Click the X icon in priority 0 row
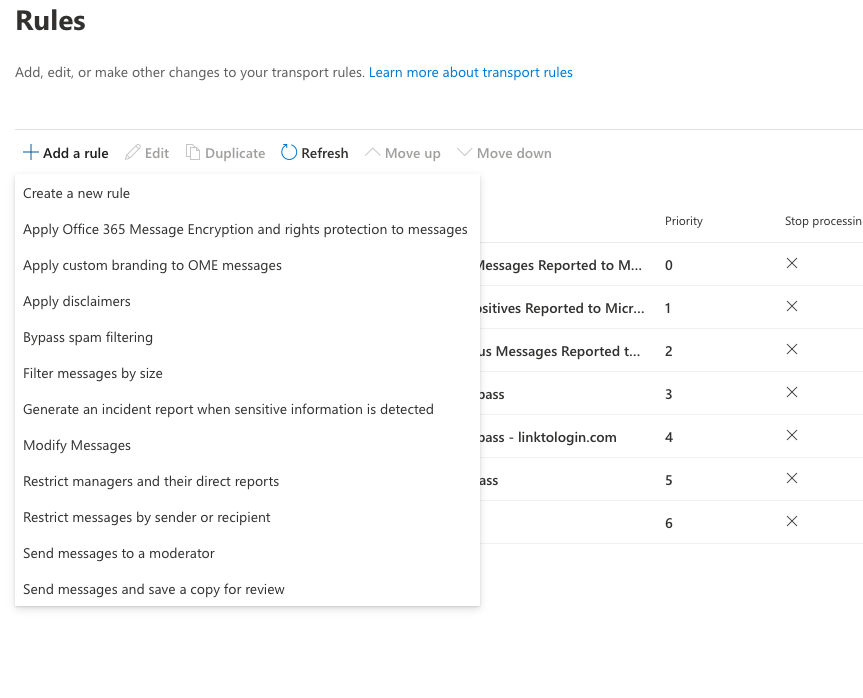This screenshot has width=863, height=698. 791,264
